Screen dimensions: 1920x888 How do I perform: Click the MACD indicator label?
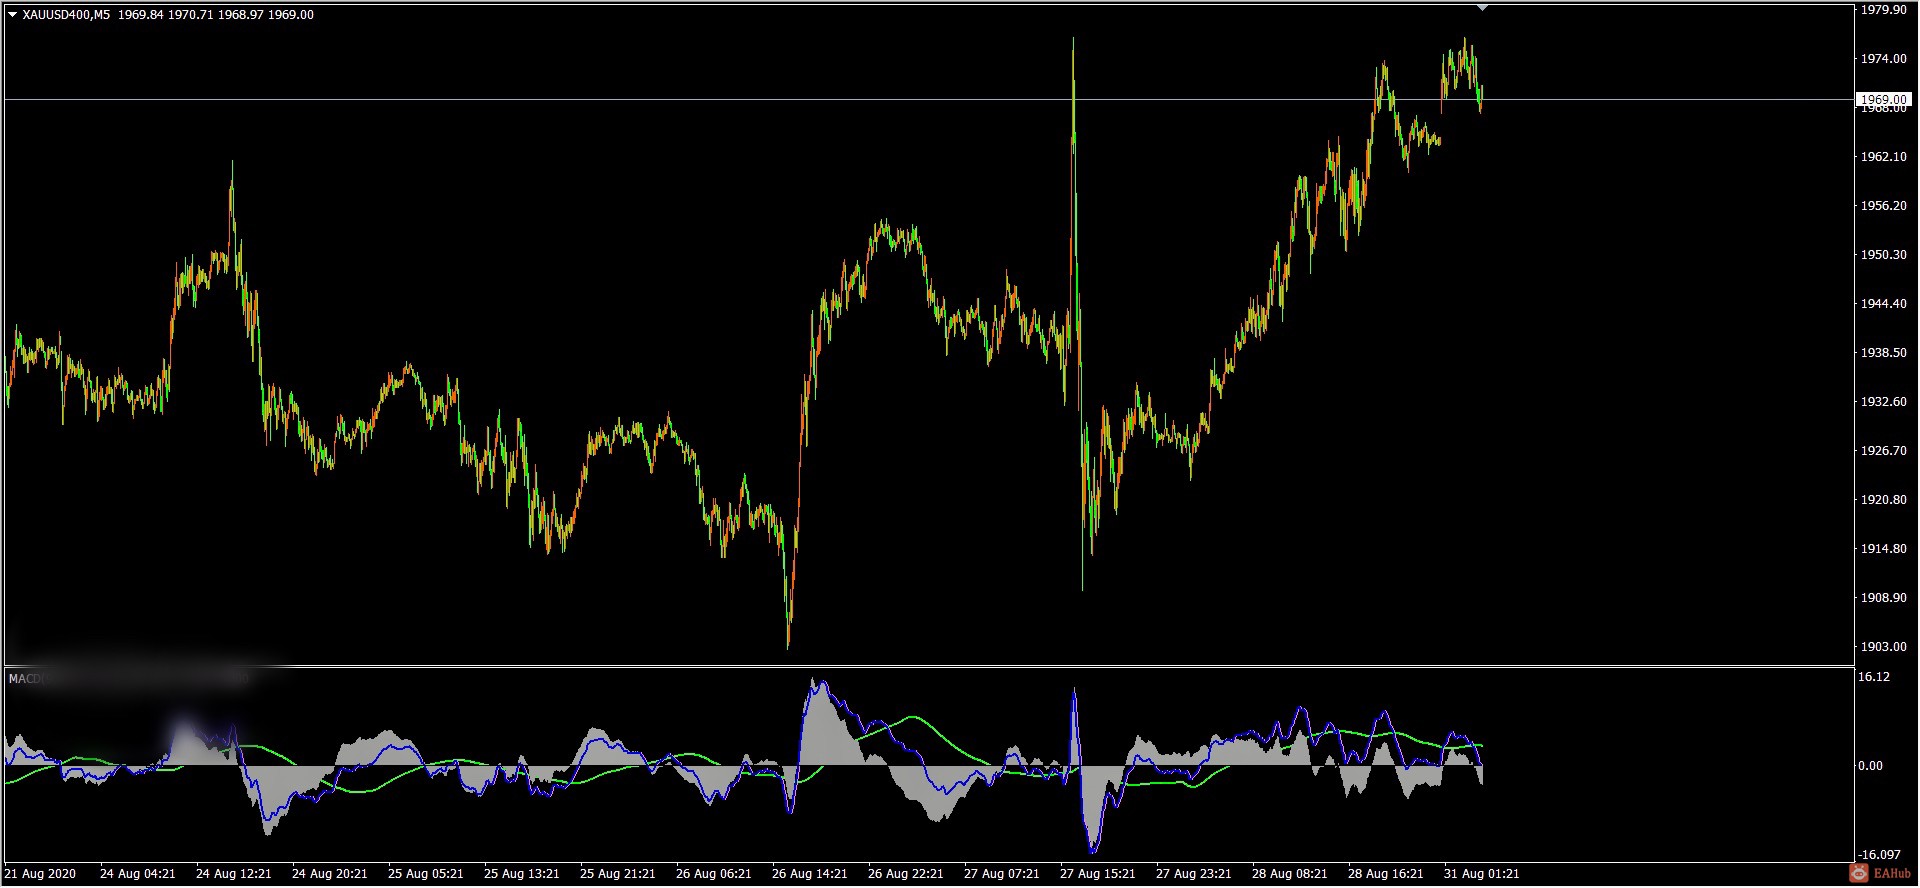click(x=24, y=679)
